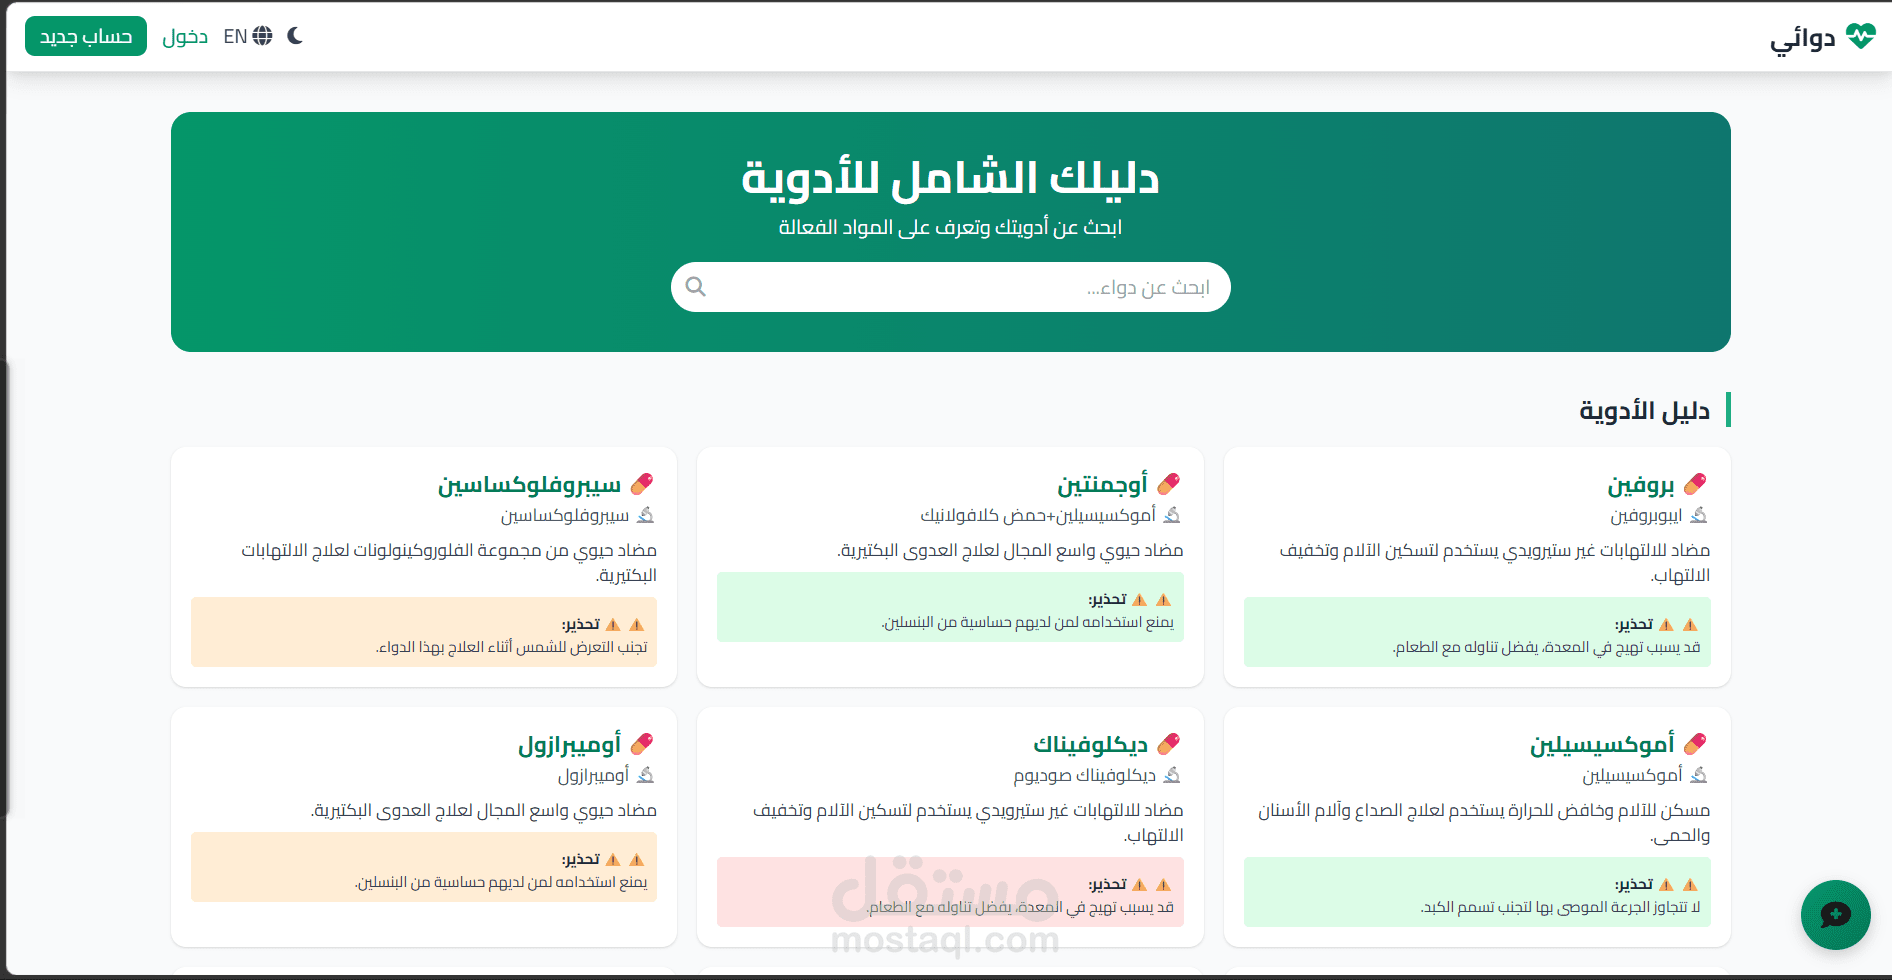The width and height of the screenshot is (1892, 980).
Task: Click the دوائي heartbeat logo icon
Action: (x=1861, y=37)
